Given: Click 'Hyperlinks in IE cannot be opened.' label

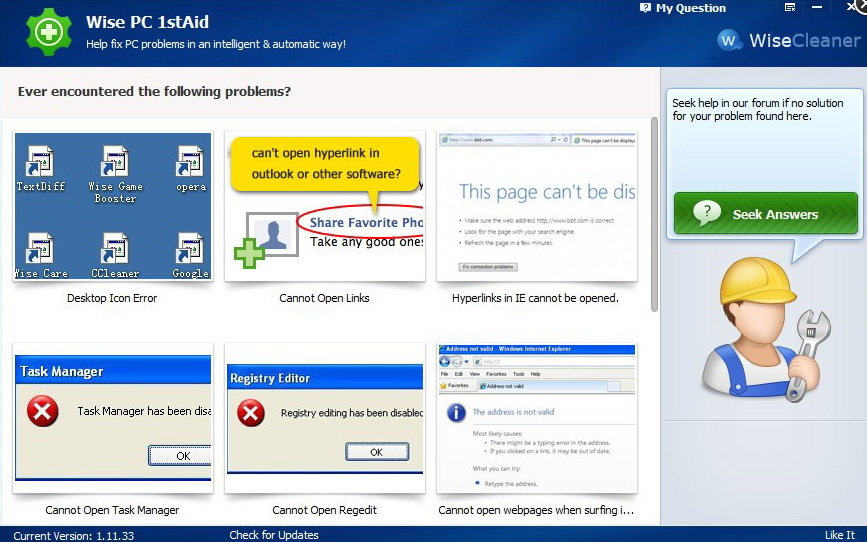Looking at the screenshot, I should (535, 298).
